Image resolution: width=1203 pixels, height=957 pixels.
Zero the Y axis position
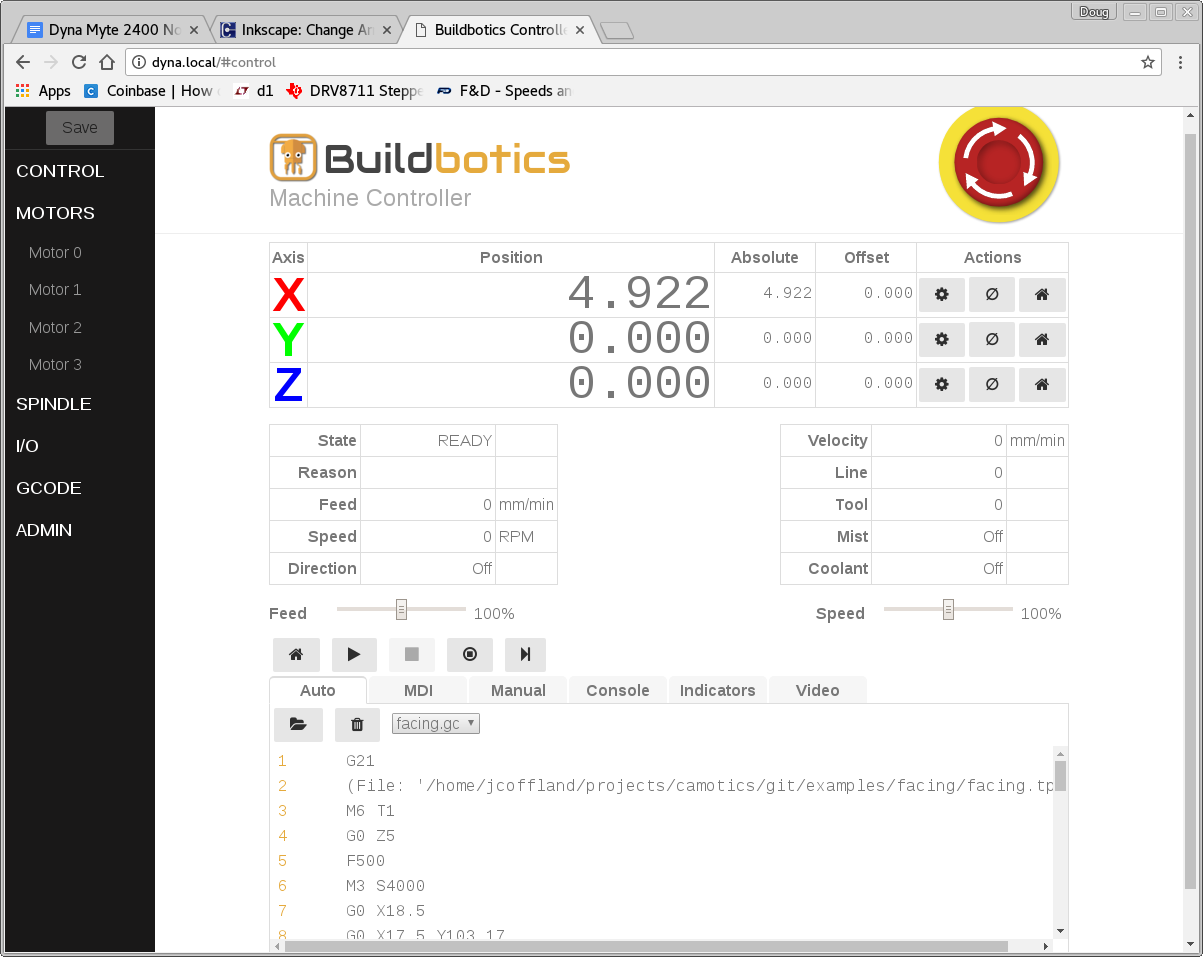point(991,340)
